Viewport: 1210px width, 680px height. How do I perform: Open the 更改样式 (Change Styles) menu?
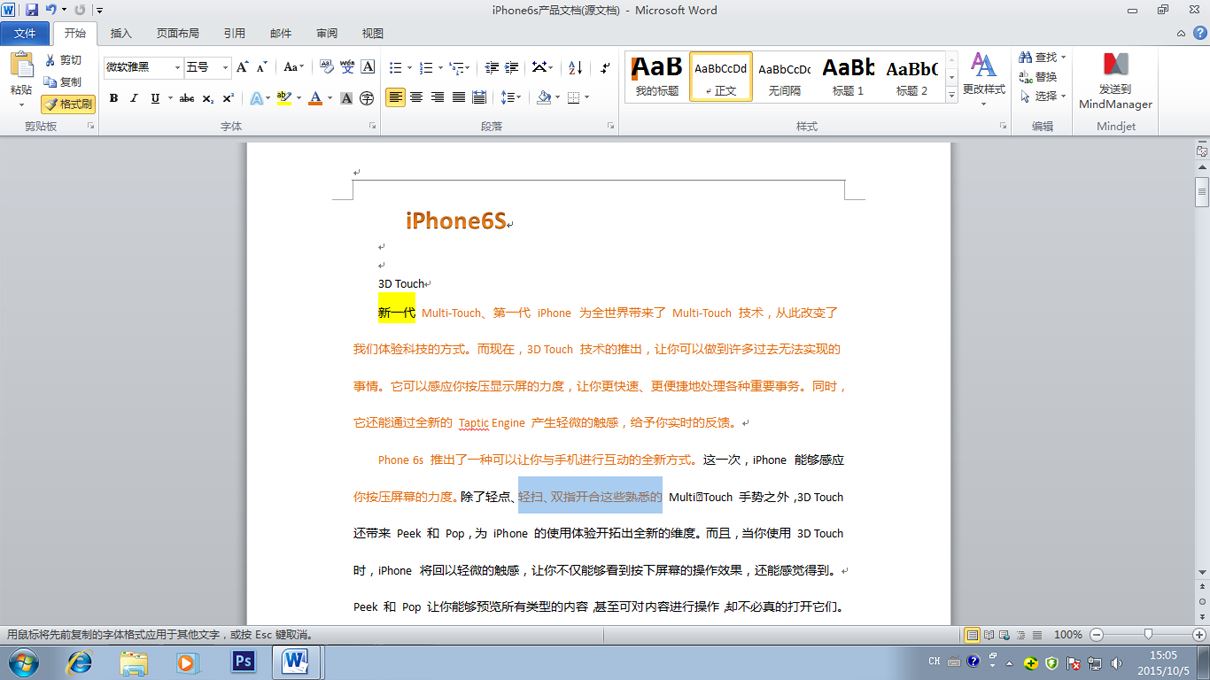pos(984,77)
